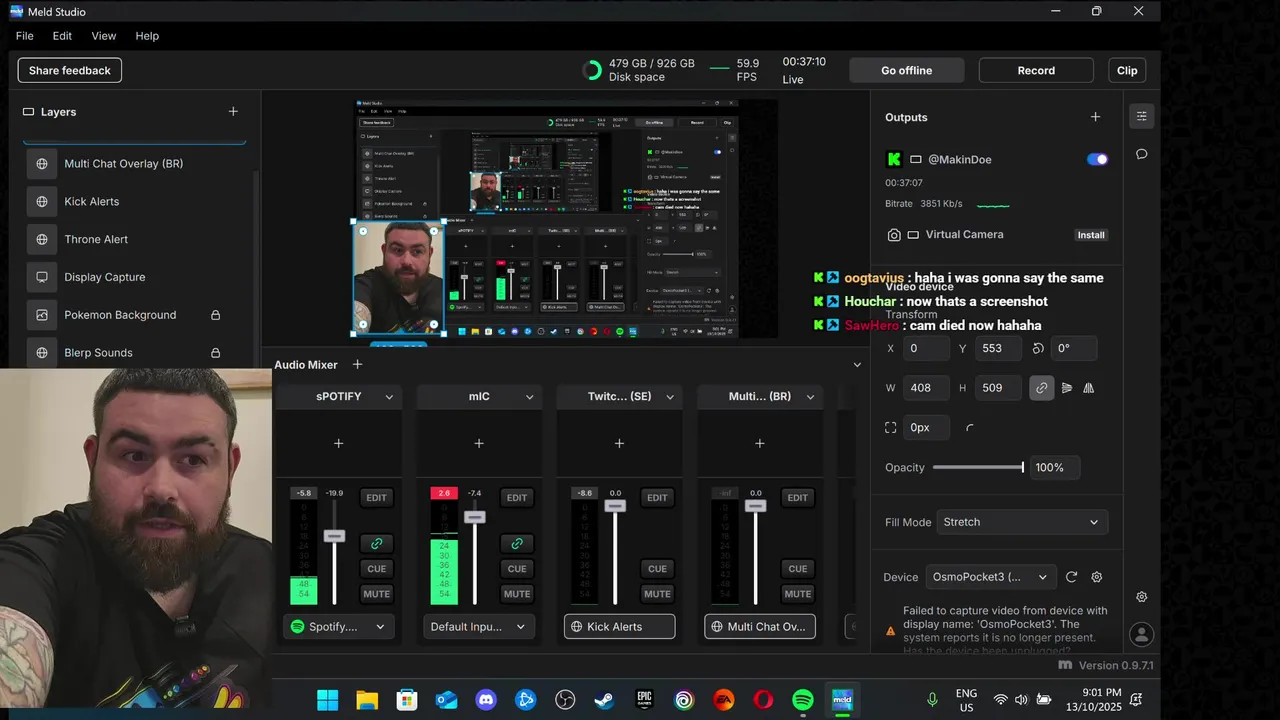Open Discord from the taskbar
Screen dimensions: 1280x720
(x=486, y=700)
